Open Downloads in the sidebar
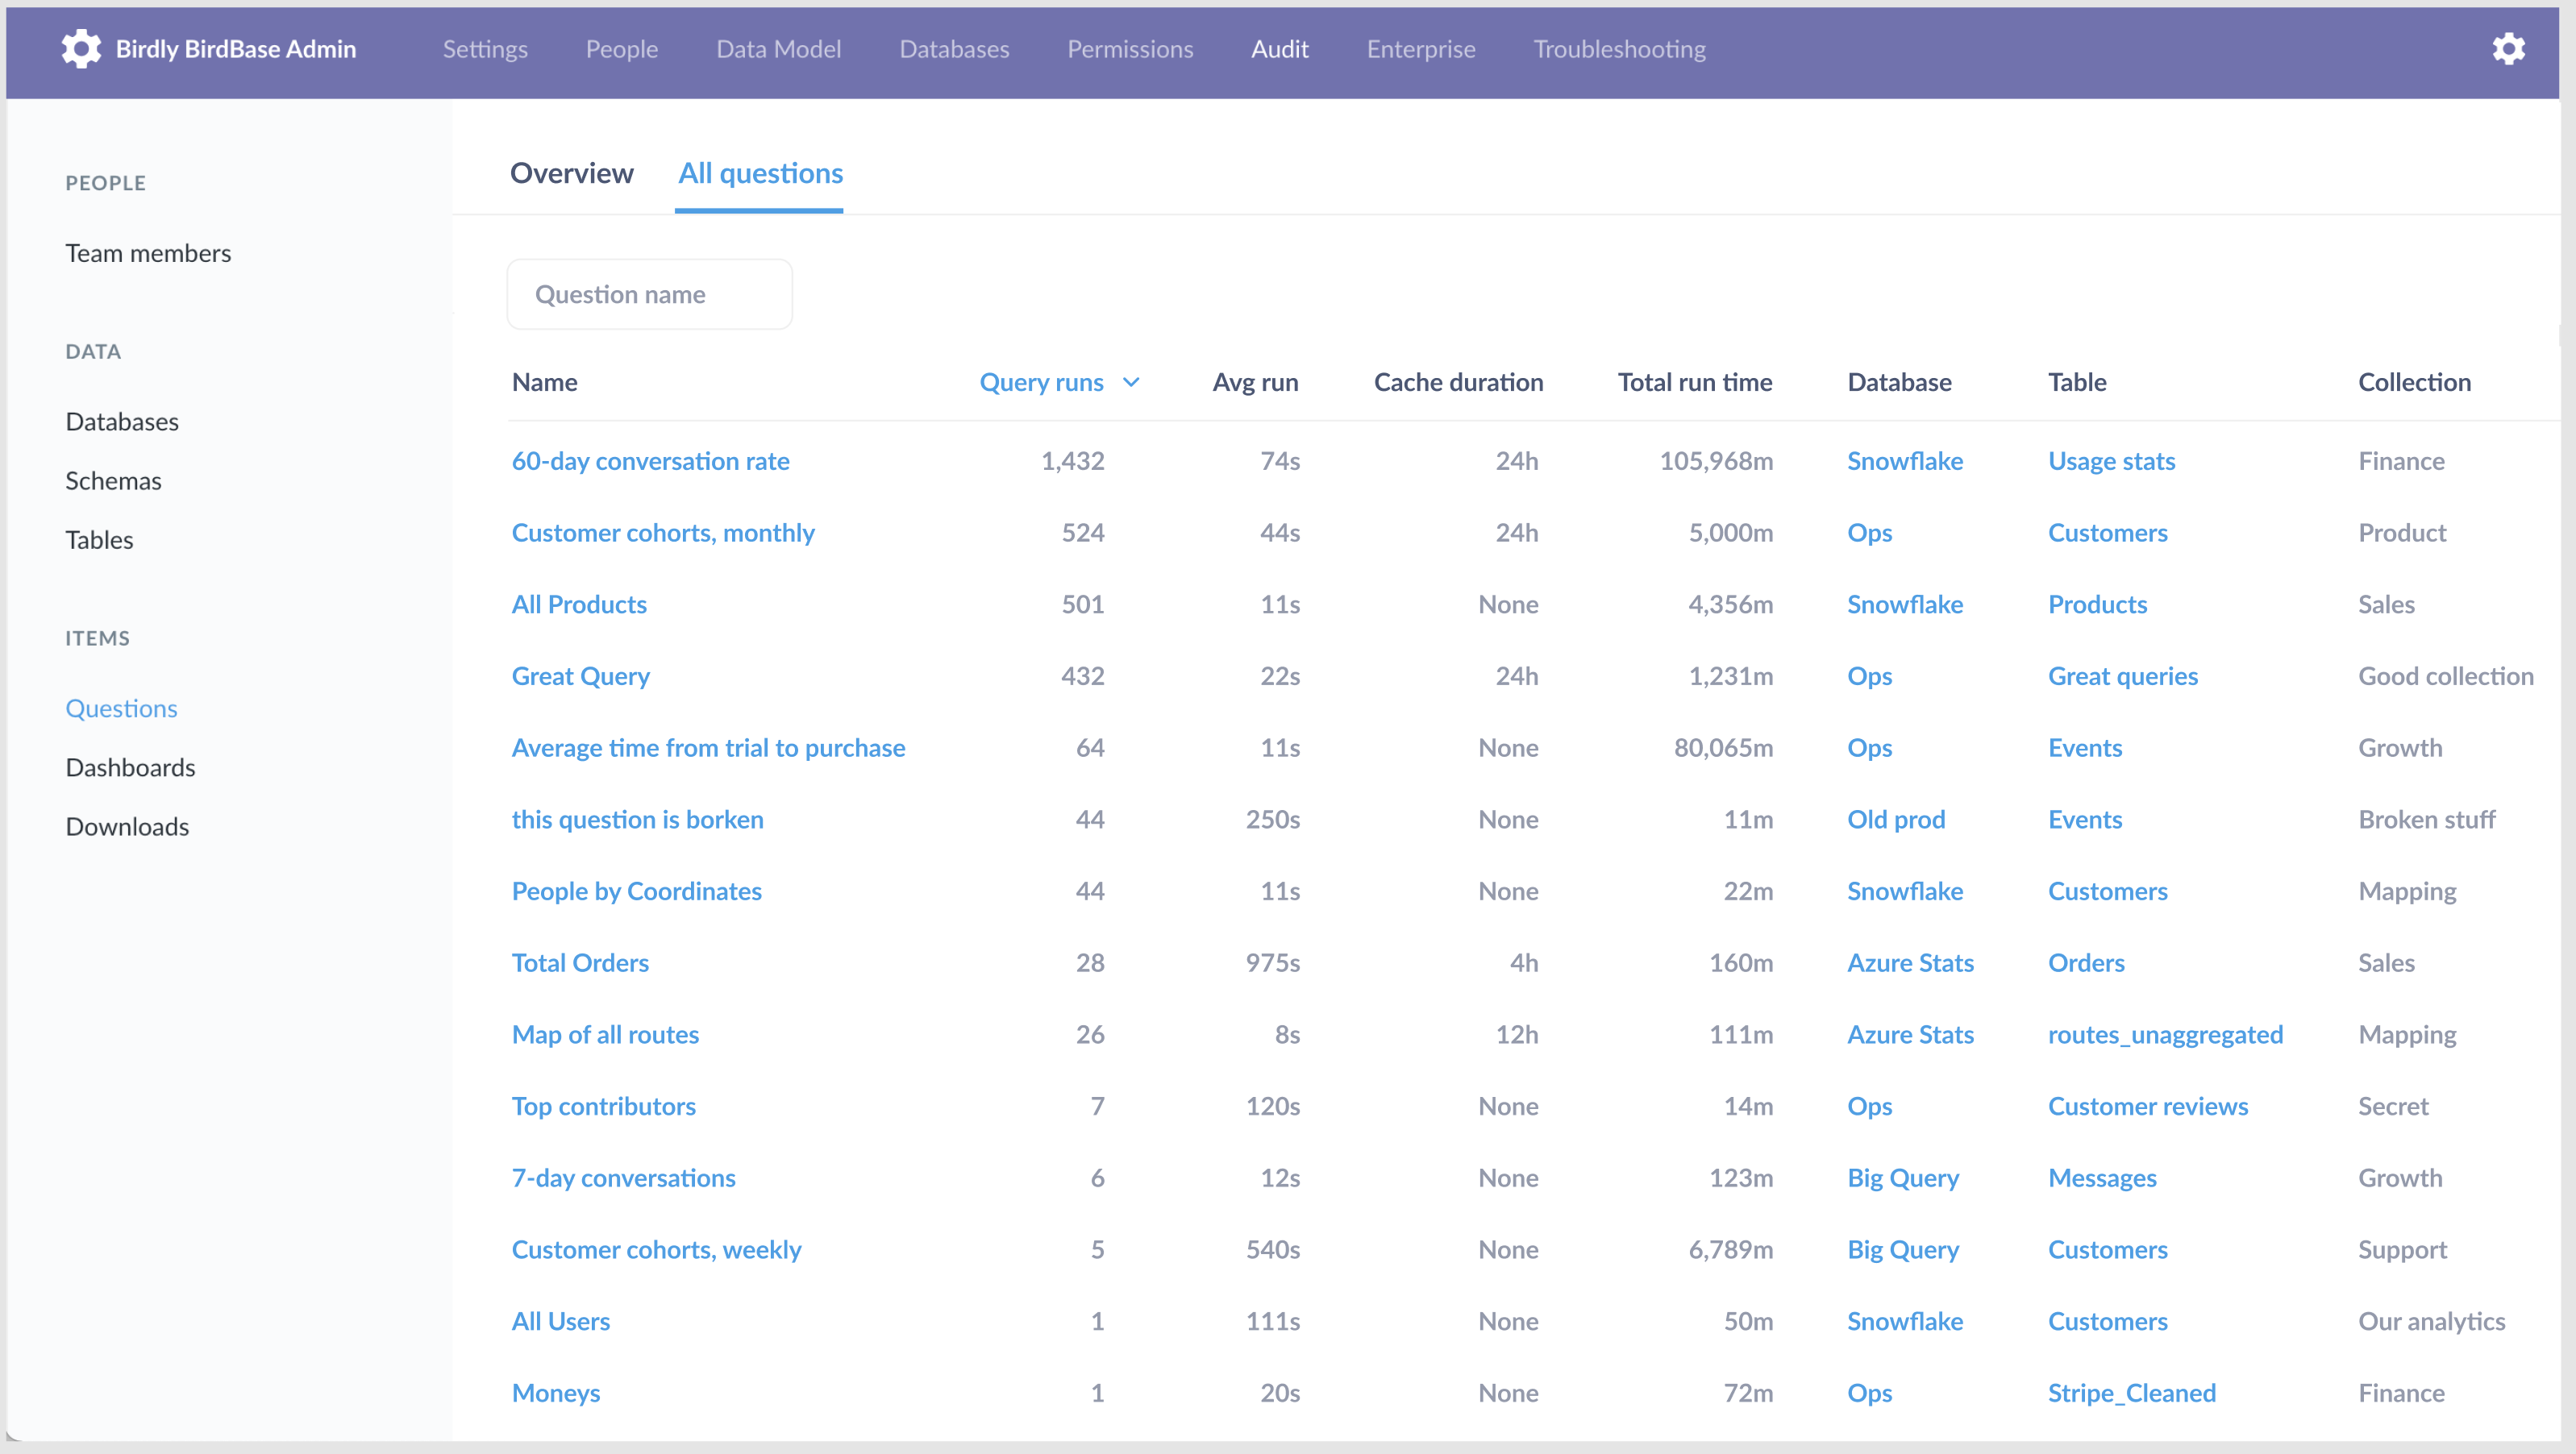This screenshot has width=2576, height=1454. click(127, 826)
